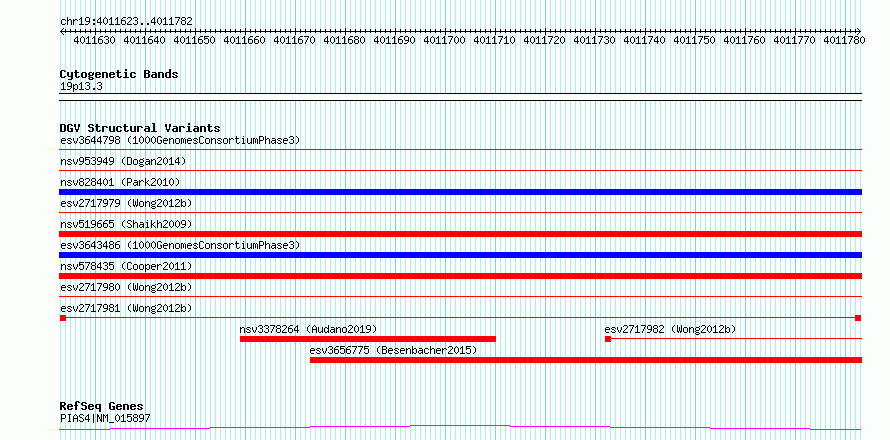
Task: Click ruler position 4011710
Action: (x=494, y=40)
